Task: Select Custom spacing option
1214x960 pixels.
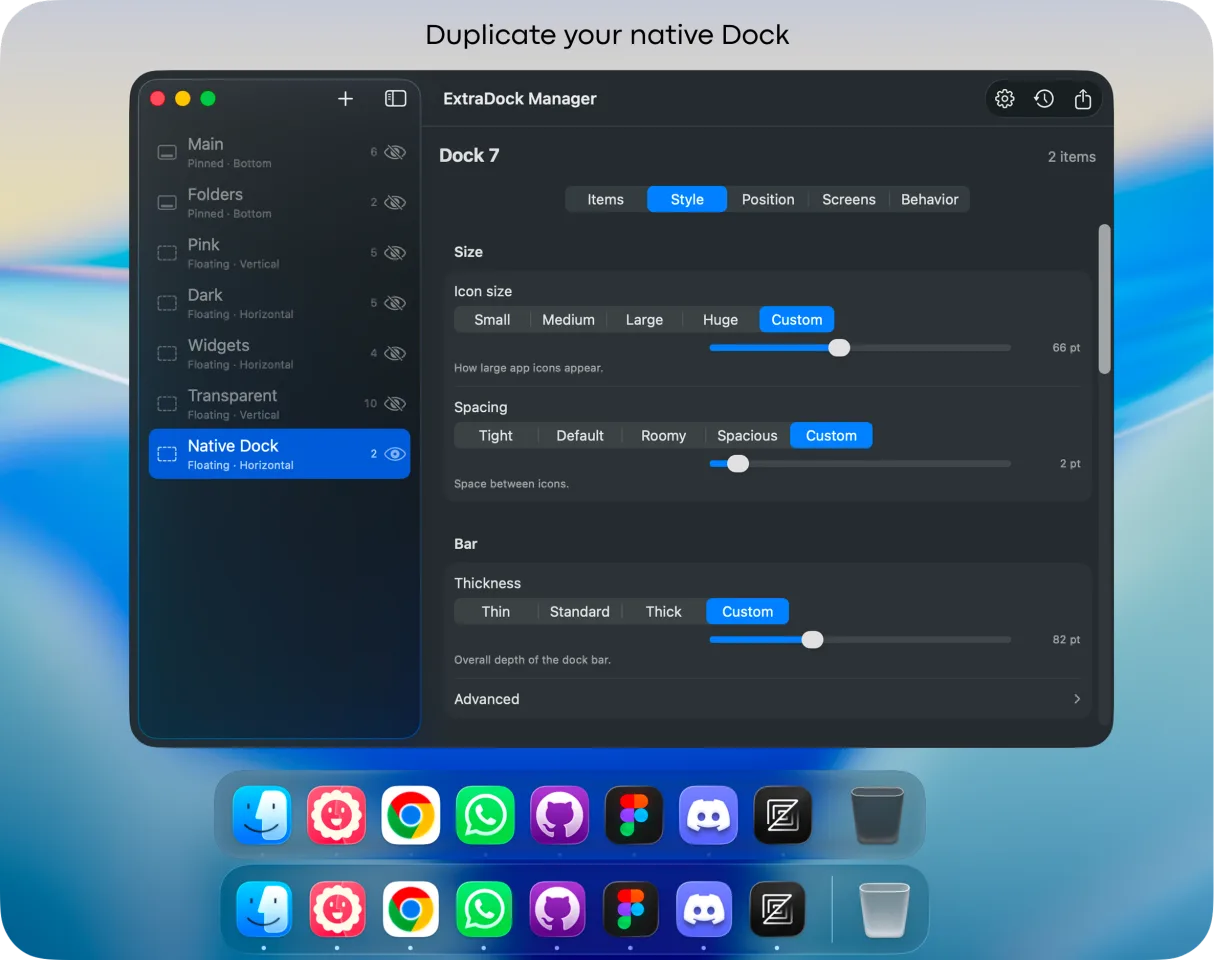Action: pyautogui.click(x=831, y=436)
